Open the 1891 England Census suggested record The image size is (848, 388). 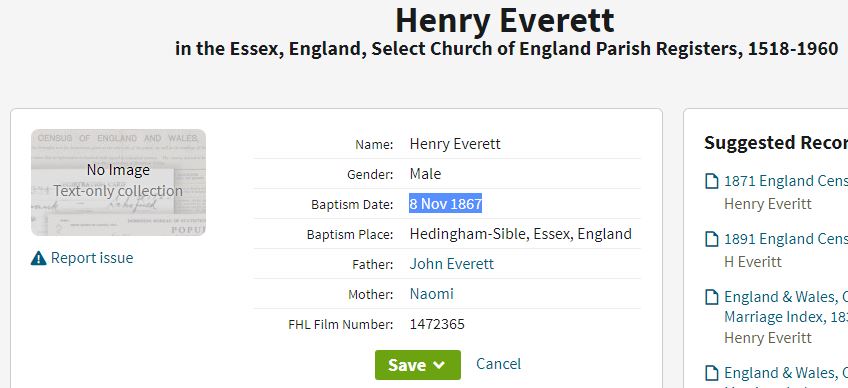point(786,239)
